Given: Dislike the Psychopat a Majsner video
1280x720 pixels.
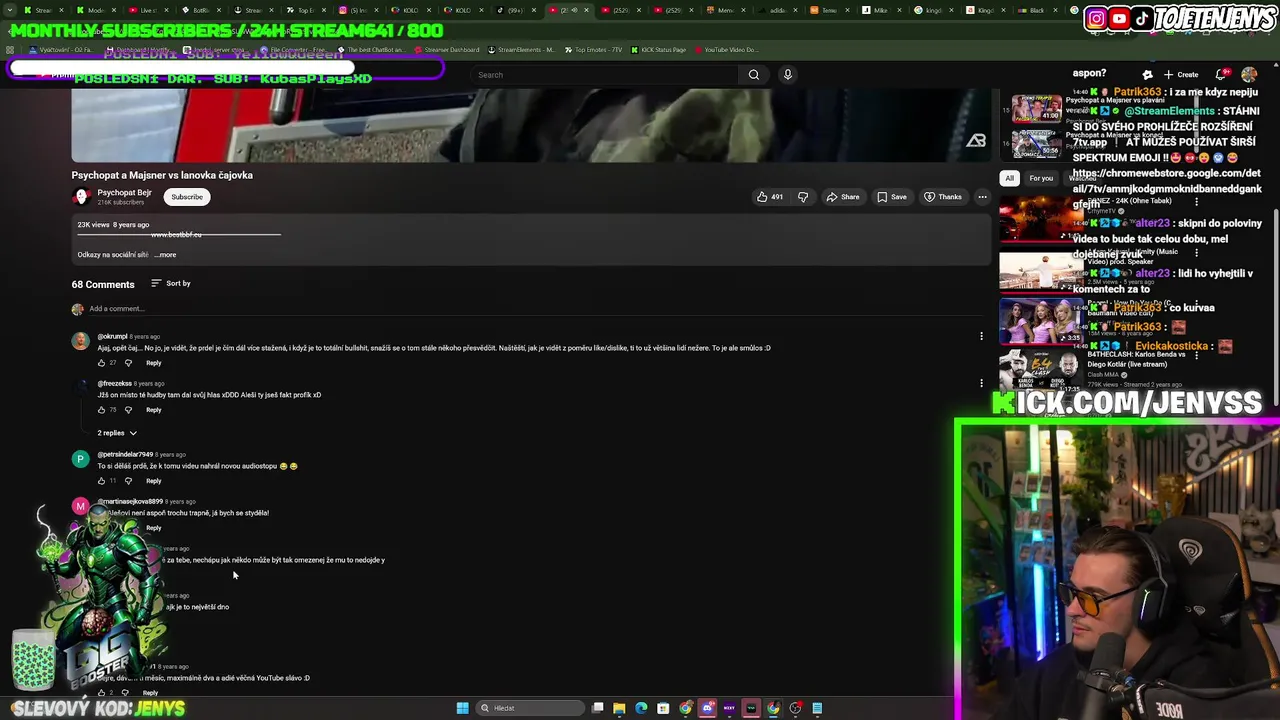Looking at the screenshot, I should click(x=802, y=197).
